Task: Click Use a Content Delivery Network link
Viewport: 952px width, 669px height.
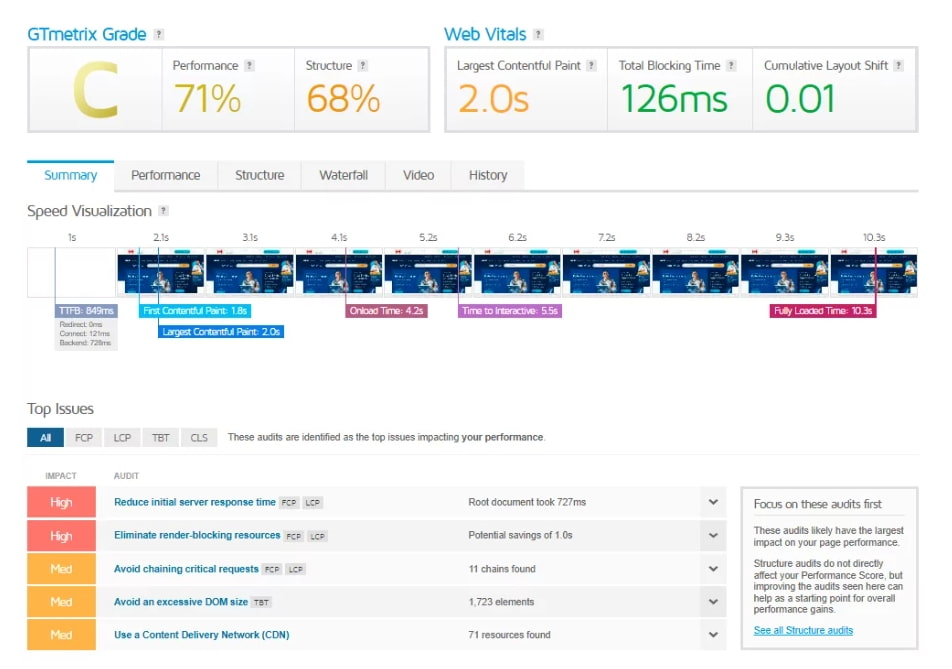Action: [201, 635]
